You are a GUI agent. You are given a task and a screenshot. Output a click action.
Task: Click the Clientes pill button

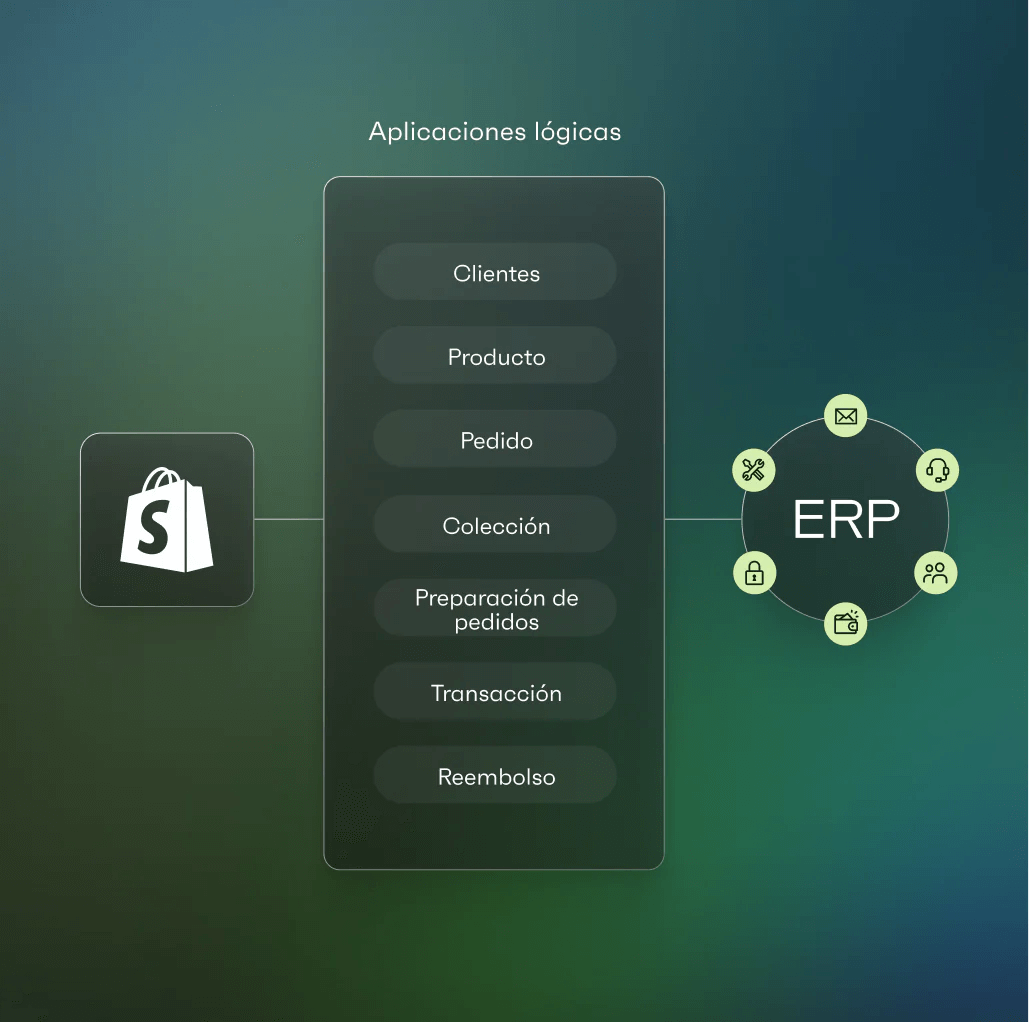(x=495, y=272)
